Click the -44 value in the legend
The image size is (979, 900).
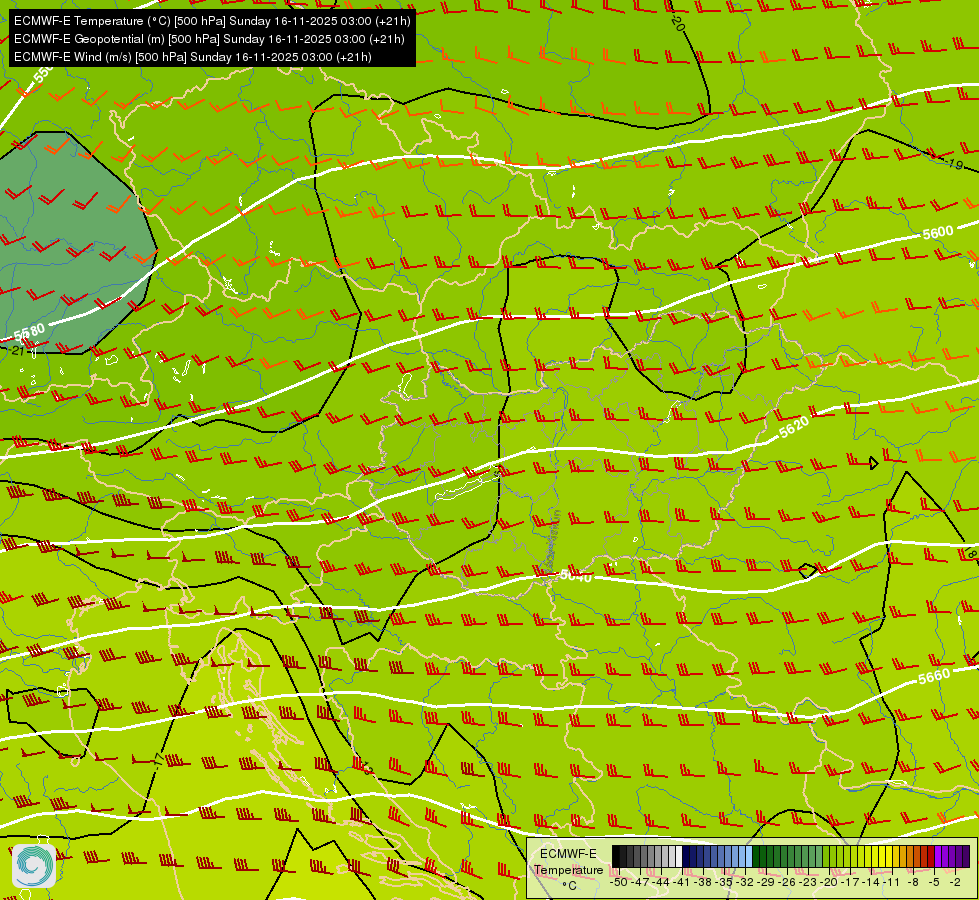[661, 883]
